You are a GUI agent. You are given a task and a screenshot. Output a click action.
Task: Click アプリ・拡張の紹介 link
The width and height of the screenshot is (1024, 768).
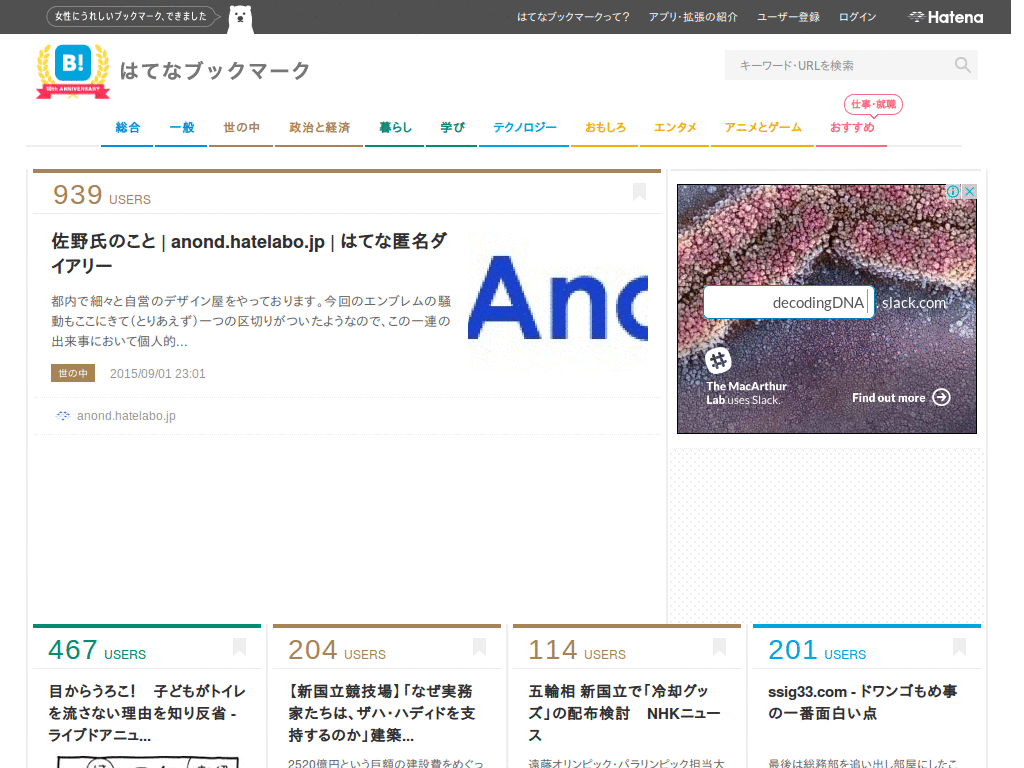692,17
